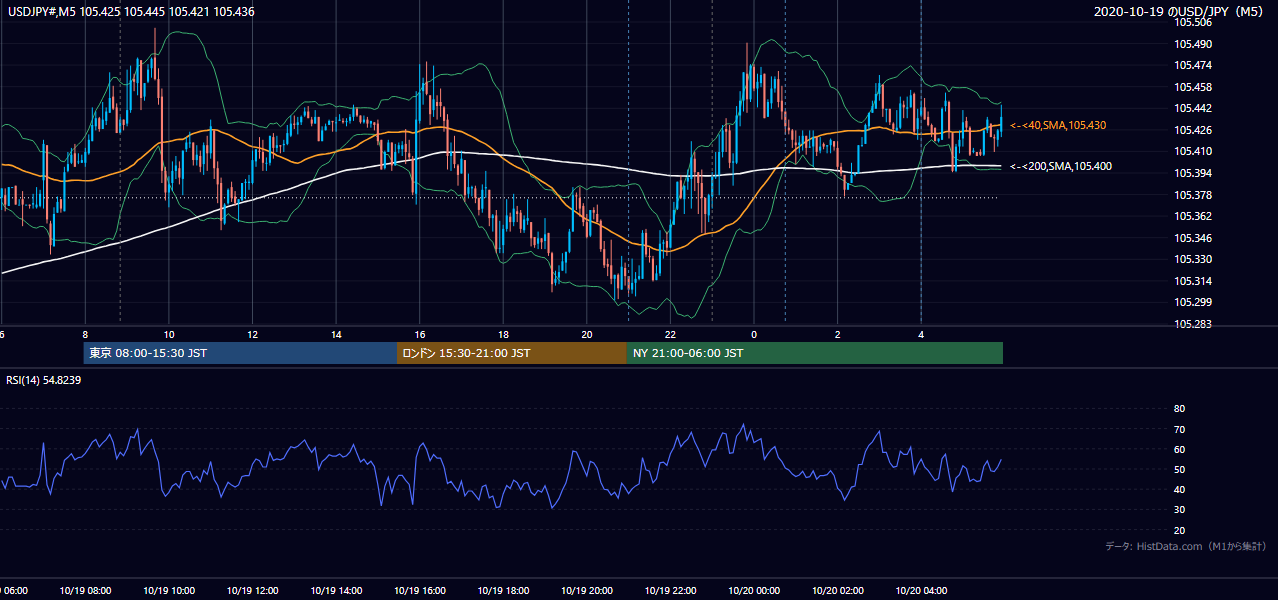Pick price axis value 105.458
Image resolution: width=1278 pixels, height=600 pixels.
[1193, 87]
